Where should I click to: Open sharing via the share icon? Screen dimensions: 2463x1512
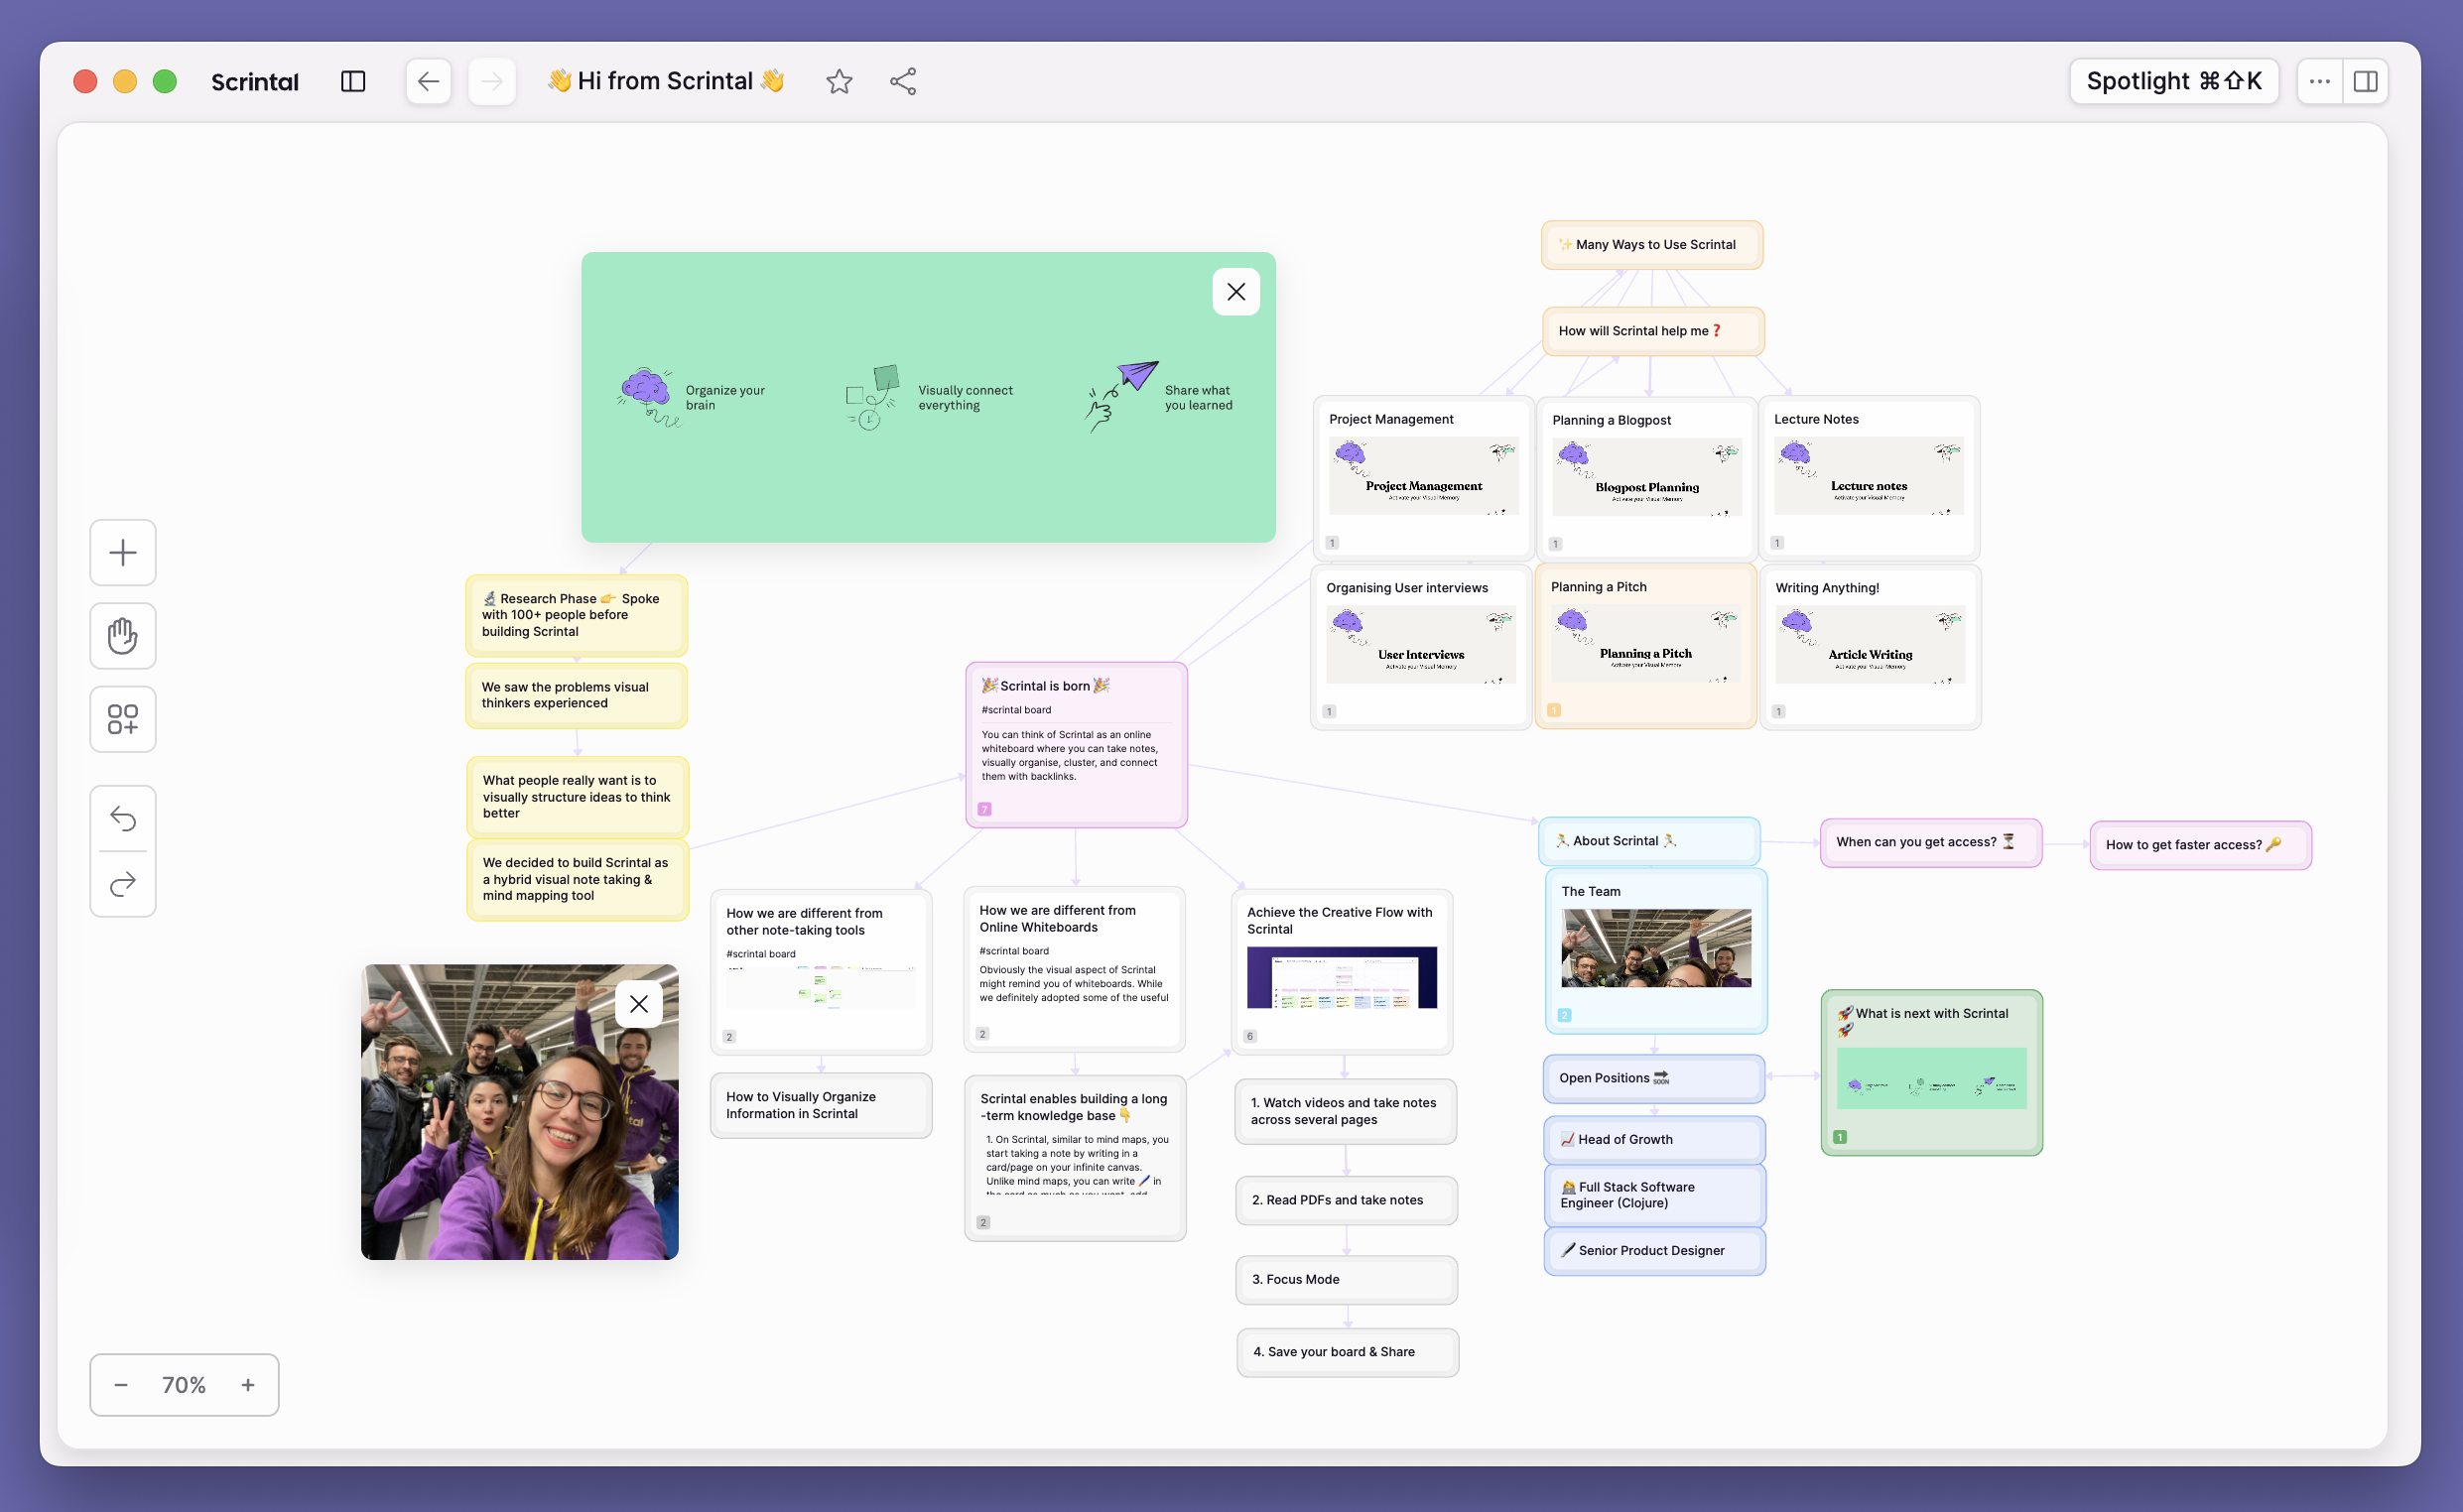point(902,81)
